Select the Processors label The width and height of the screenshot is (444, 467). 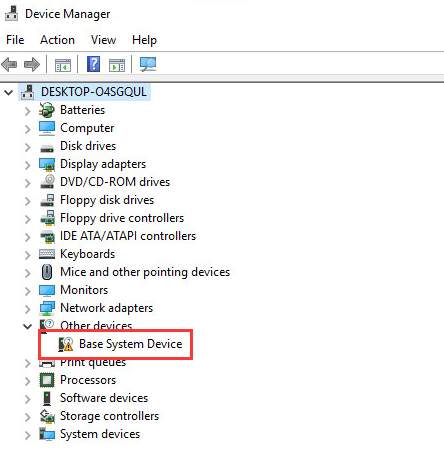tap(88, 380)
